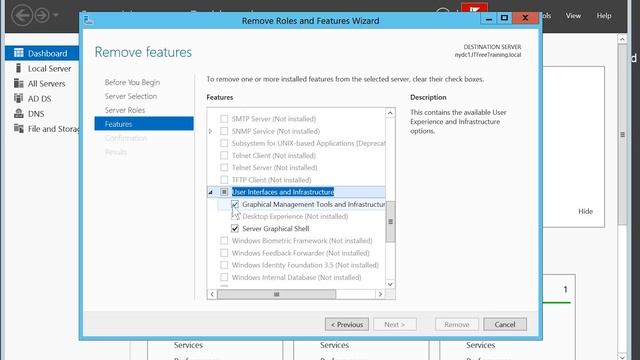
Task: Click the TFTP Client checkbox
Action: point(224,180)
